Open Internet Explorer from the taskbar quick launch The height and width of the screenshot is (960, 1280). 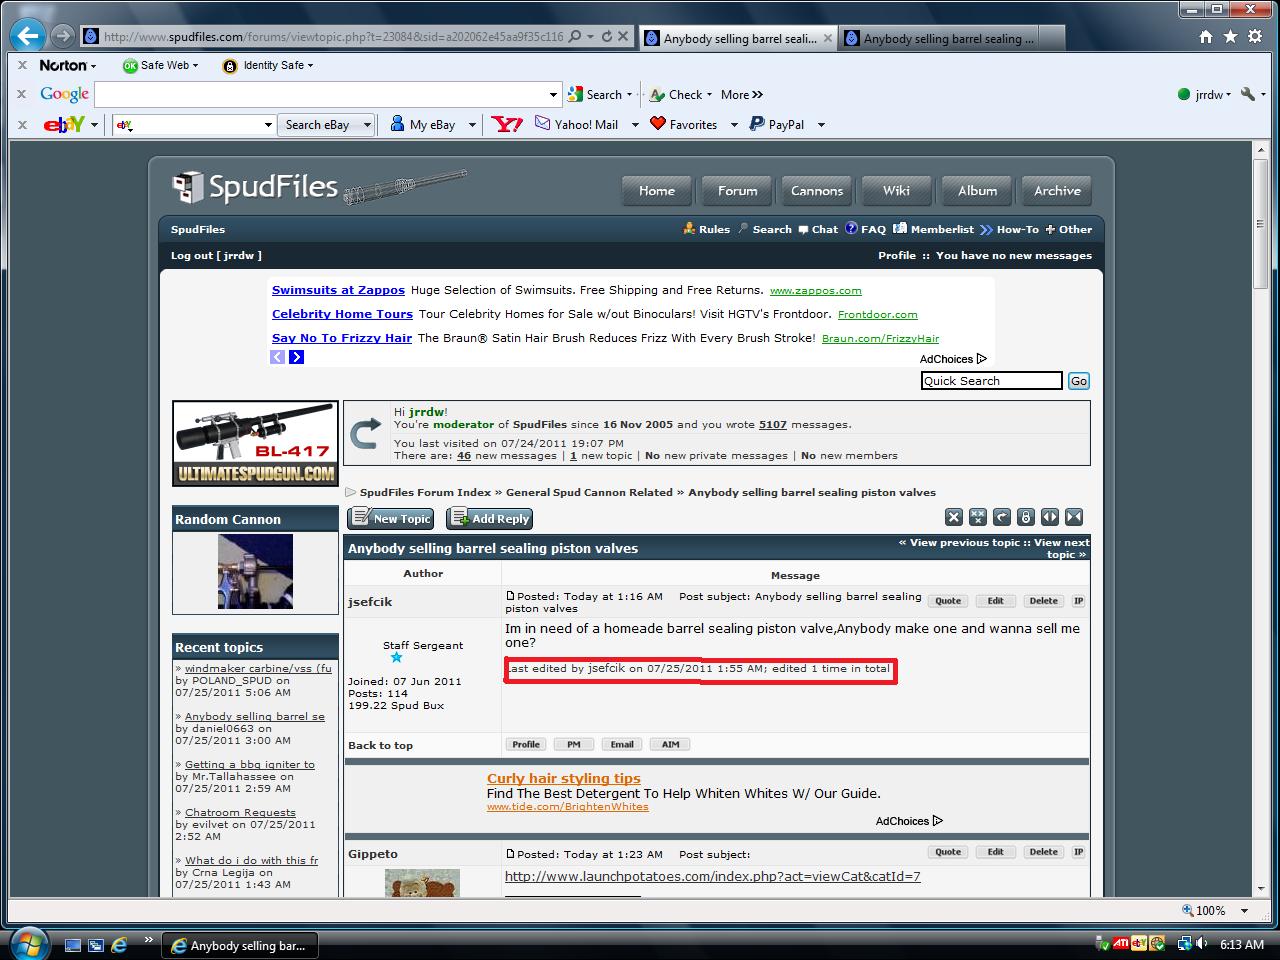tap(119, 944)
